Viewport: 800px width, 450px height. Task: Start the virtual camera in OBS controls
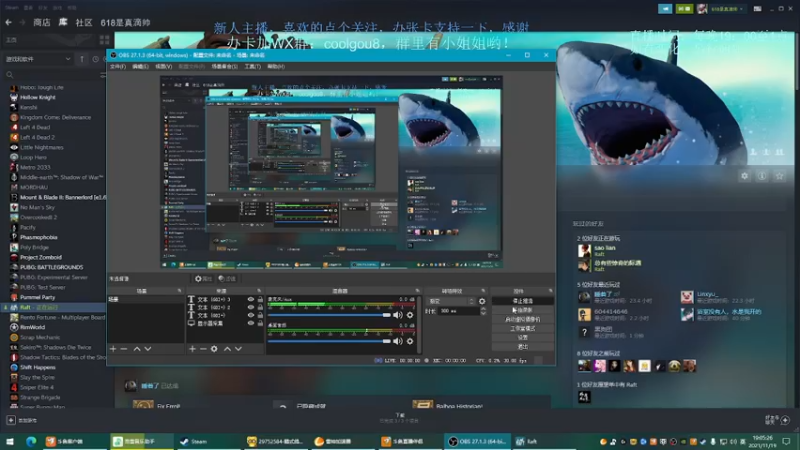click(522, 319)
